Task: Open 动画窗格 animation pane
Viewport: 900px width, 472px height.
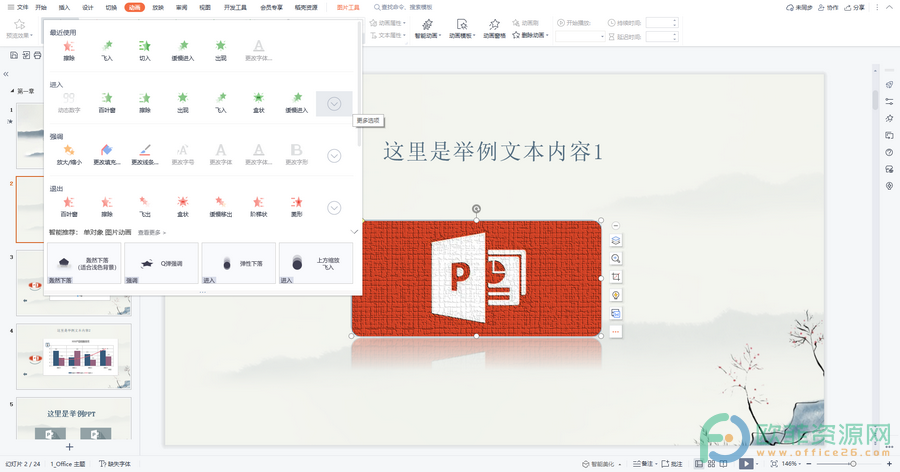Action: point(494,29)
